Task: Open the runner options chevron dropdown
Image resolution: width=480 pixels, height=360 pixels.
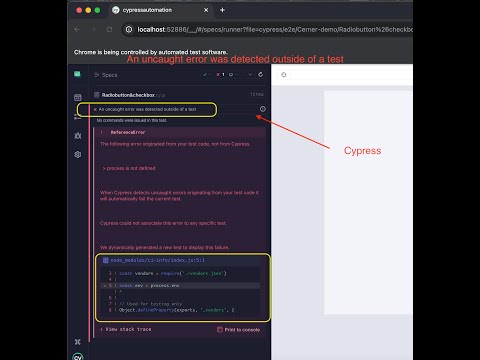Action: point(250,75)
